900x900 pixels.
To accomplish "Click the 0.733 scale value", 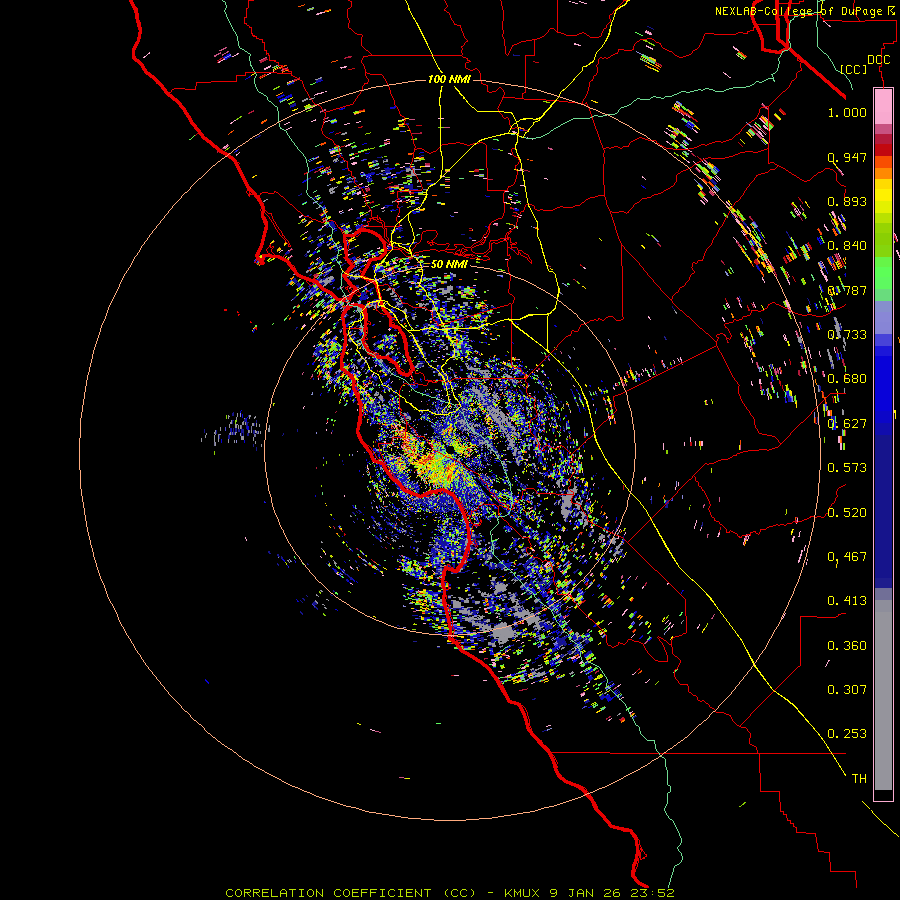I will coord(847,334).
